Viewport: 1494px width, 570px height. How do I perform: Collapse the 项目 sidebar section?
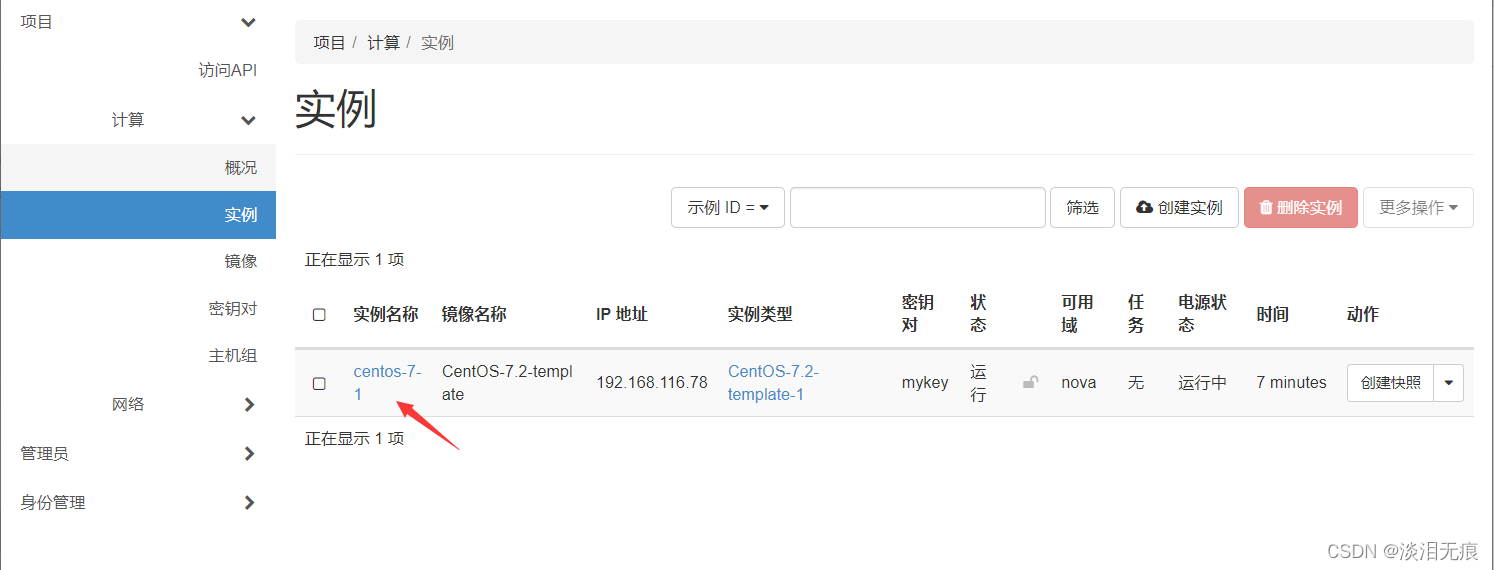[248, 22]
